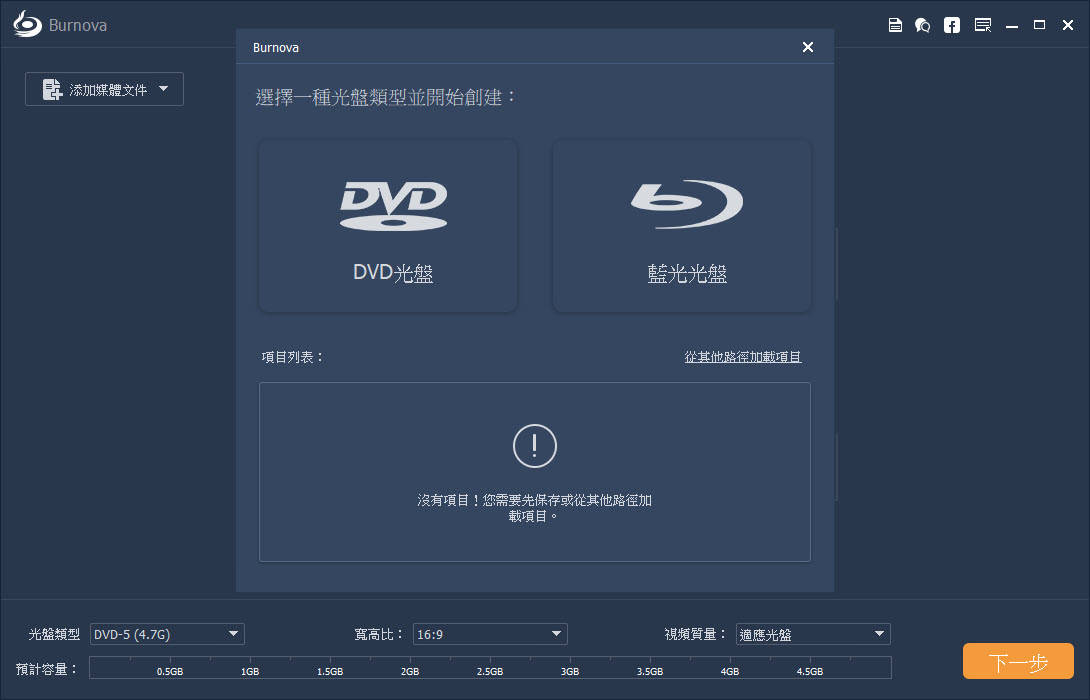The image size is (1090, 700).
Task: Open the Facebook icon in title bar
Action: tap(952, 25)
